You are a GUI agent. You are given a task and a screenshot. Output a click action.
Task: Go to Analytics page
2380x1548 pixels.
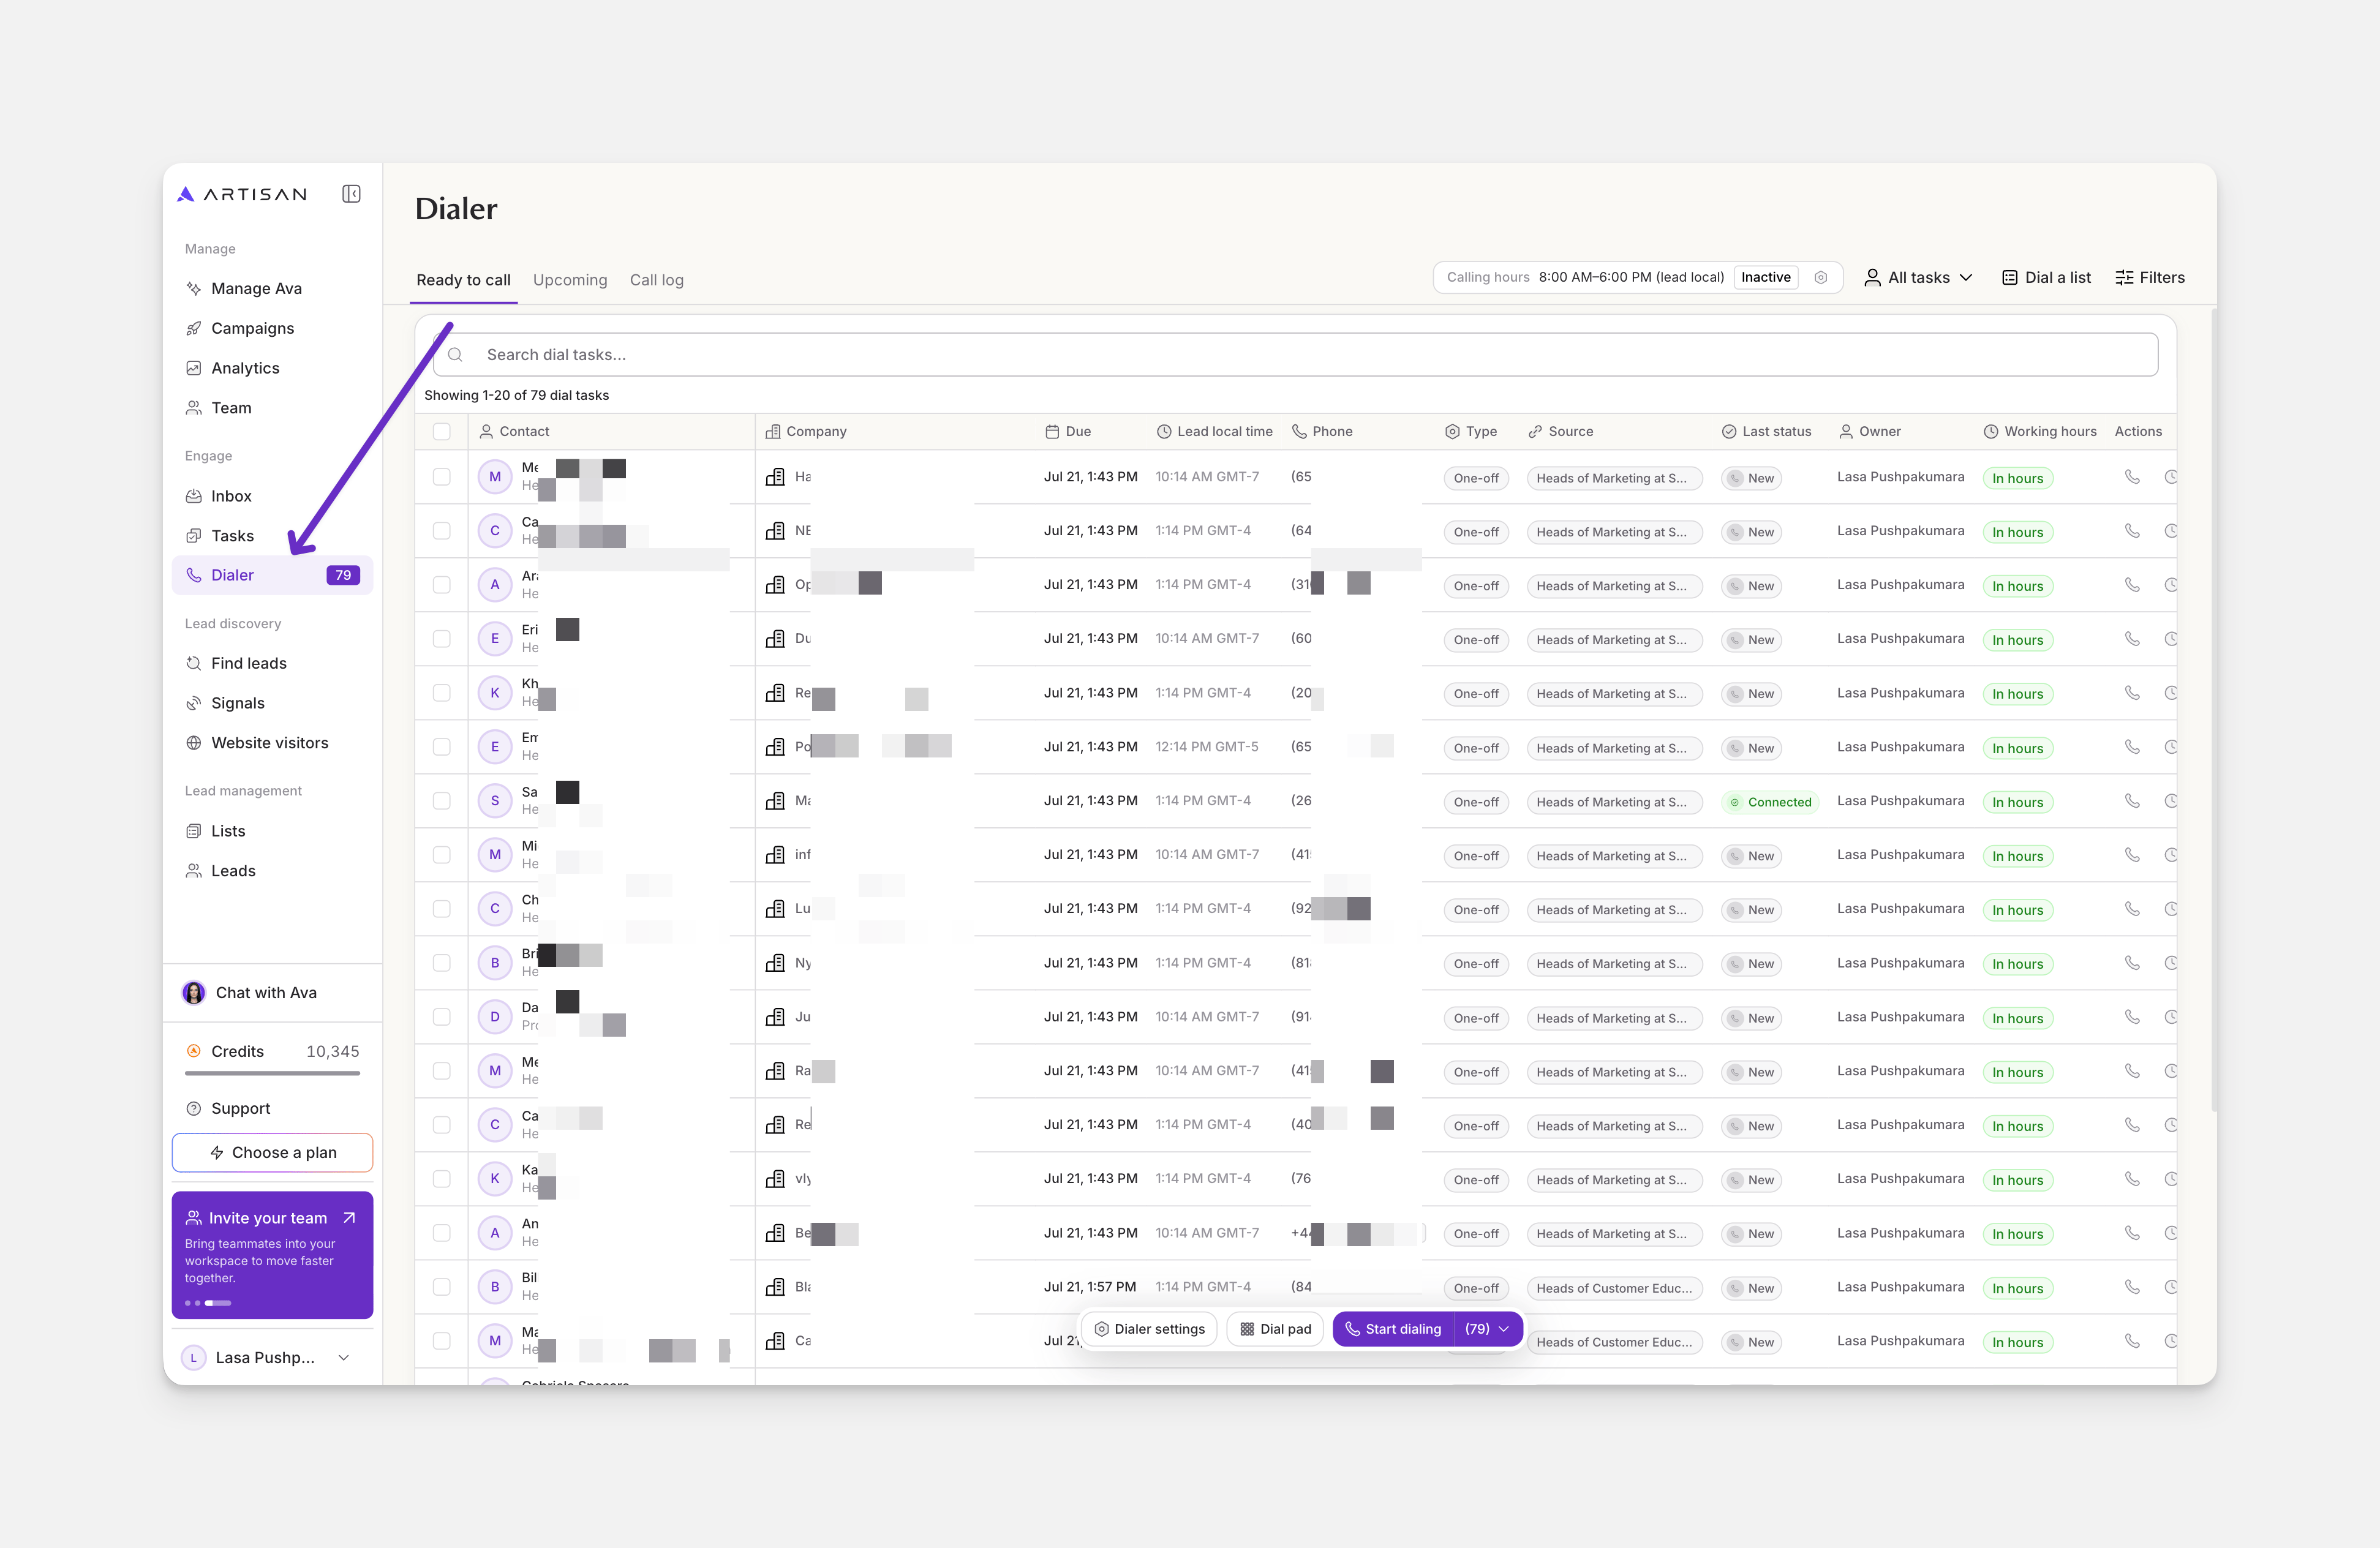click(272, 368)
